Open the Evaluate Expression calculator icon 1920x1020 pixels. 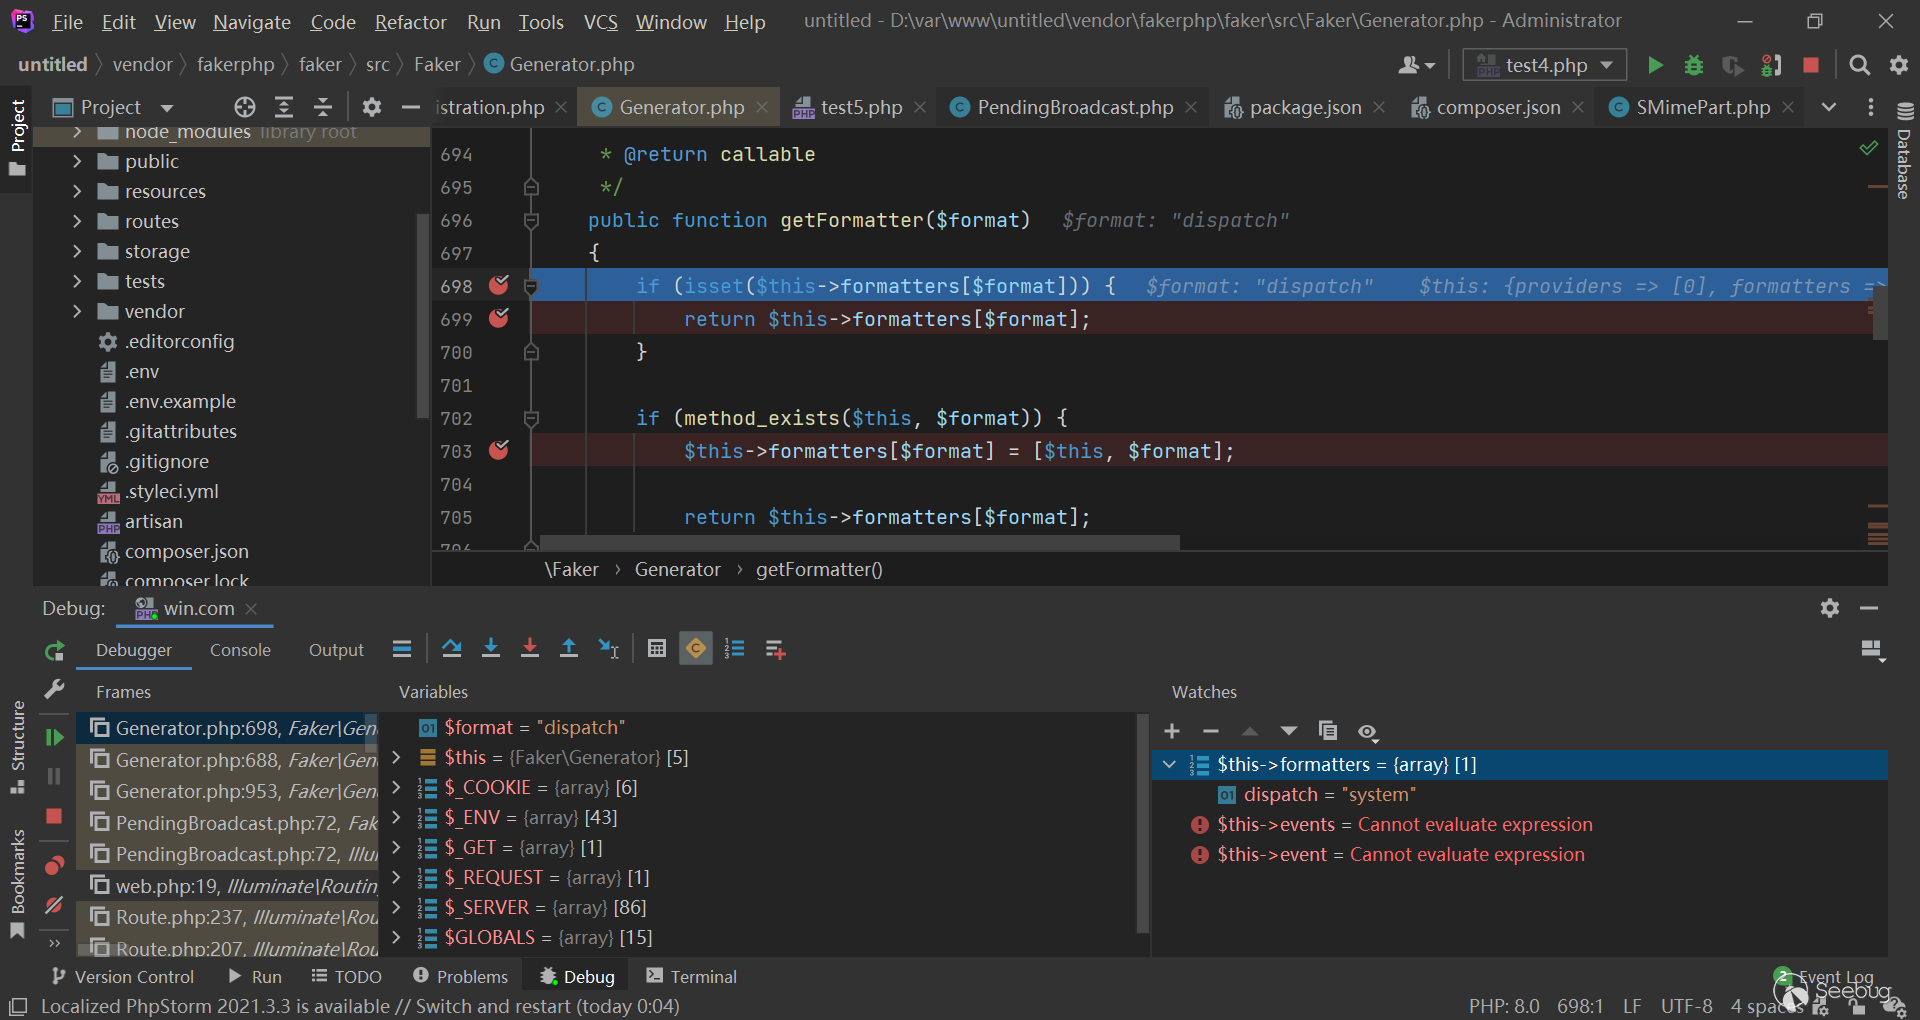(656, 649)
